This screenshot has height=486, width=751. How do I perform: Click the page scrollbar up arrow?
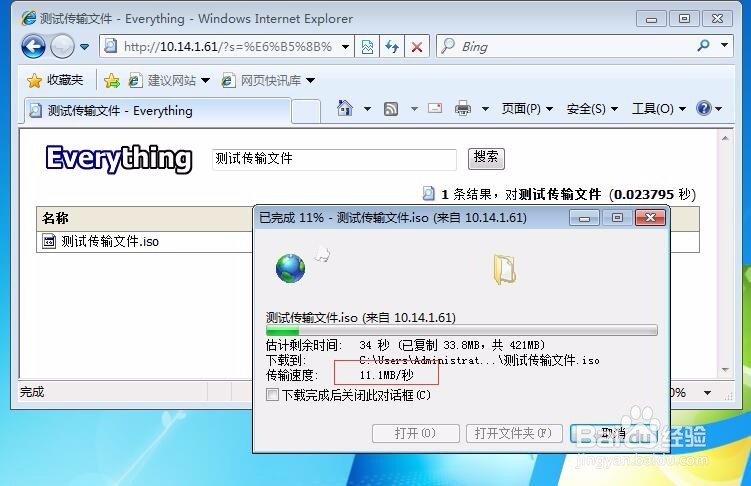coord(725,138)
